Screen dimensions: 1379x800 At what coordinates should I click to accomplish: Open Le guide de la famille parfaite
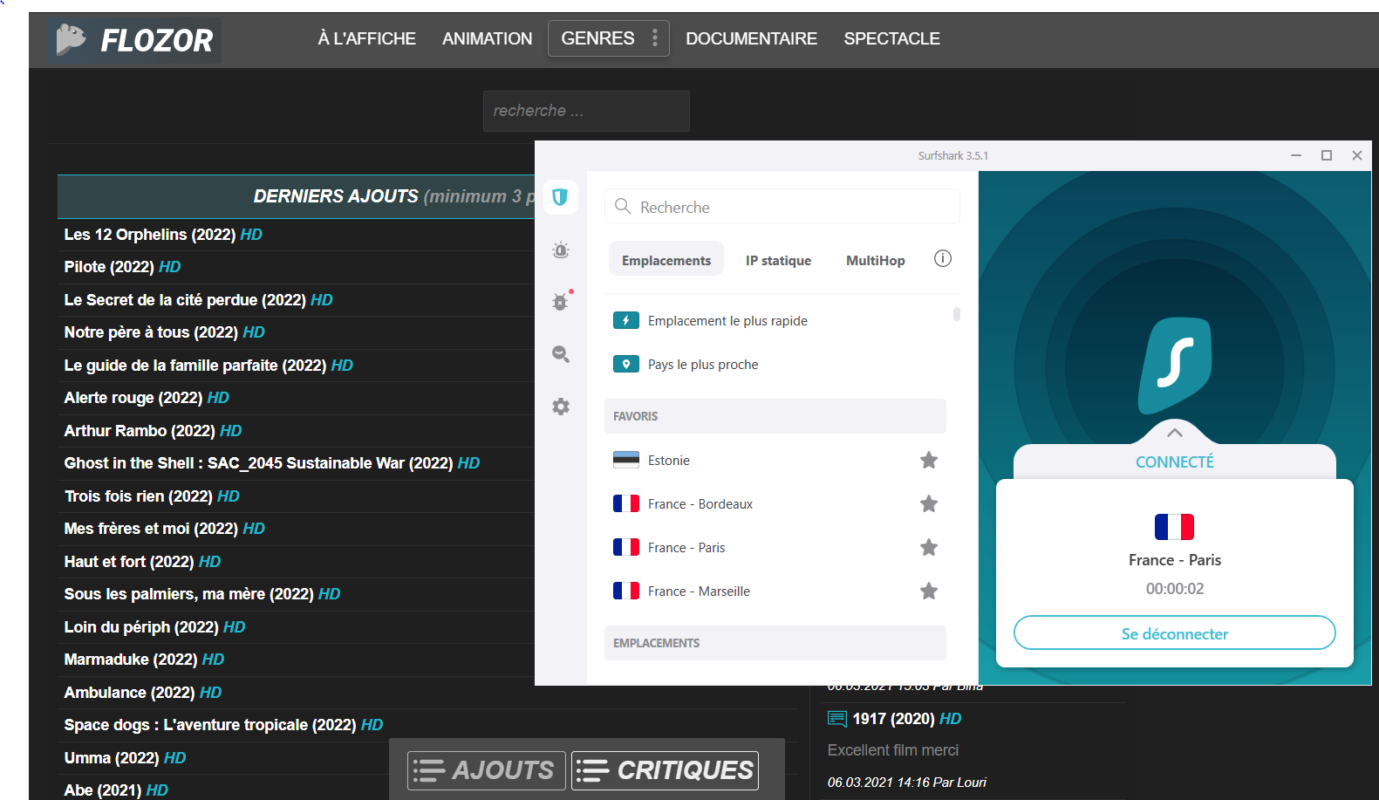click(208, 365)
